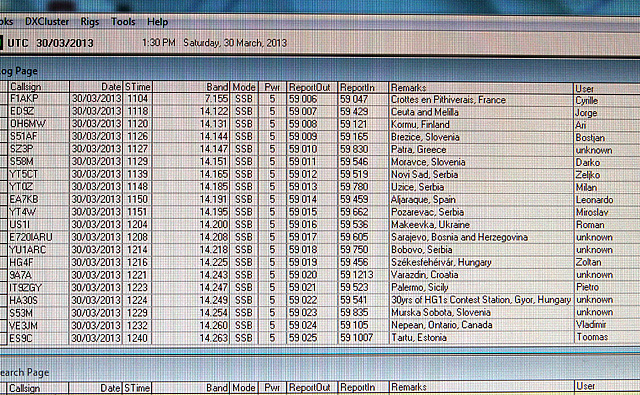Click remark Székesfehérvár, Hungary

(x=441, y=262)
